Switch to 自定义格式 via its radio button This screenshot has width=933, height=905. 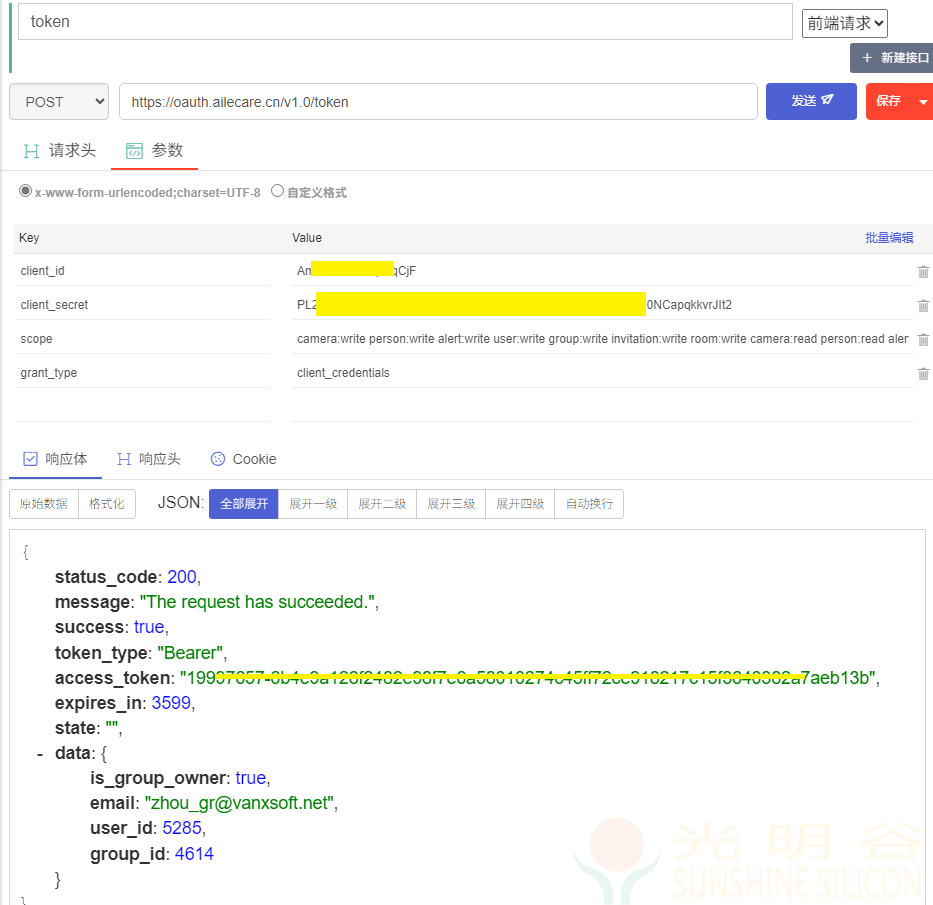[277, 192]
